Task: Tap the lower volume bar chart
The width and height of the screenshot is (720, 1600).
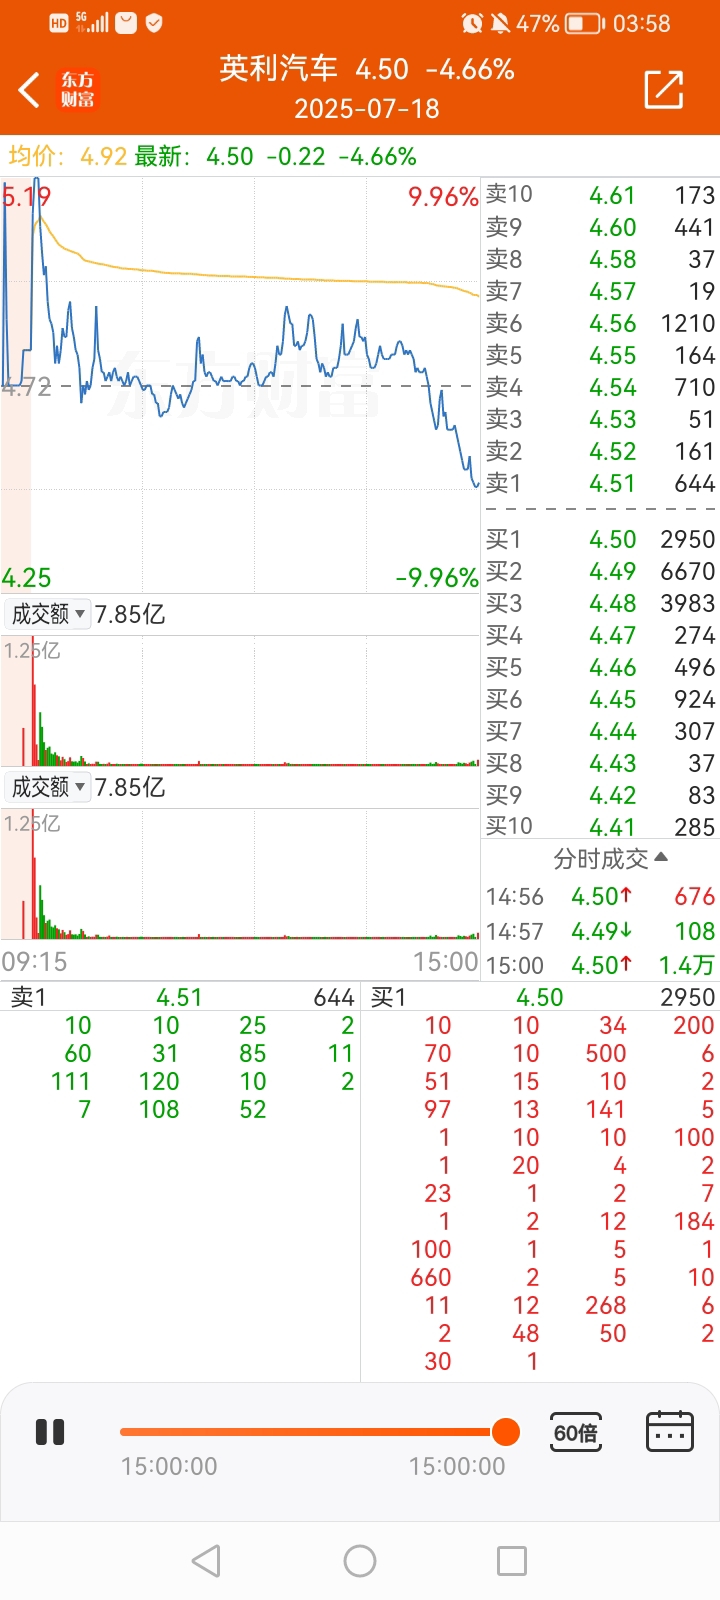Action: coord(240,873)
